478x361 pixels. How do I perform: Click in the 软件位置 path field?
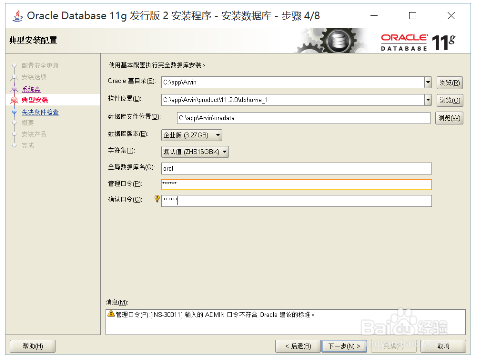(293, 100)
